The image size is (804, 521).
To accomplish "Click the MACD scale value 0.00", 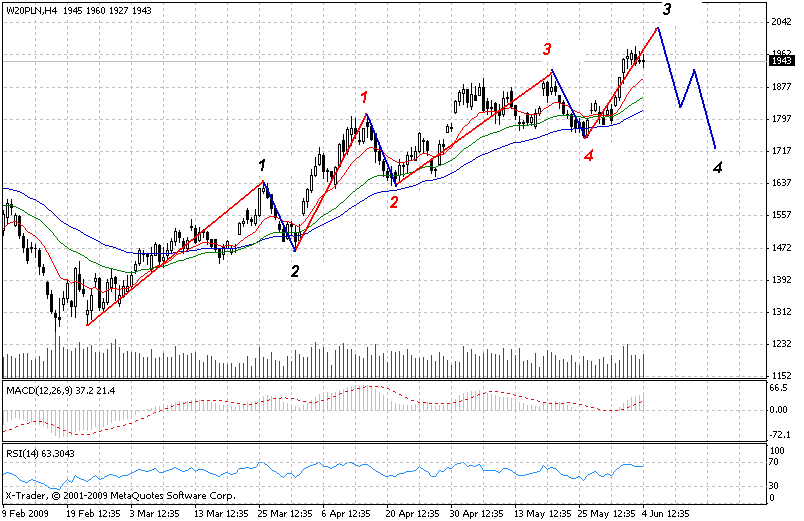I will pos(778,409).
